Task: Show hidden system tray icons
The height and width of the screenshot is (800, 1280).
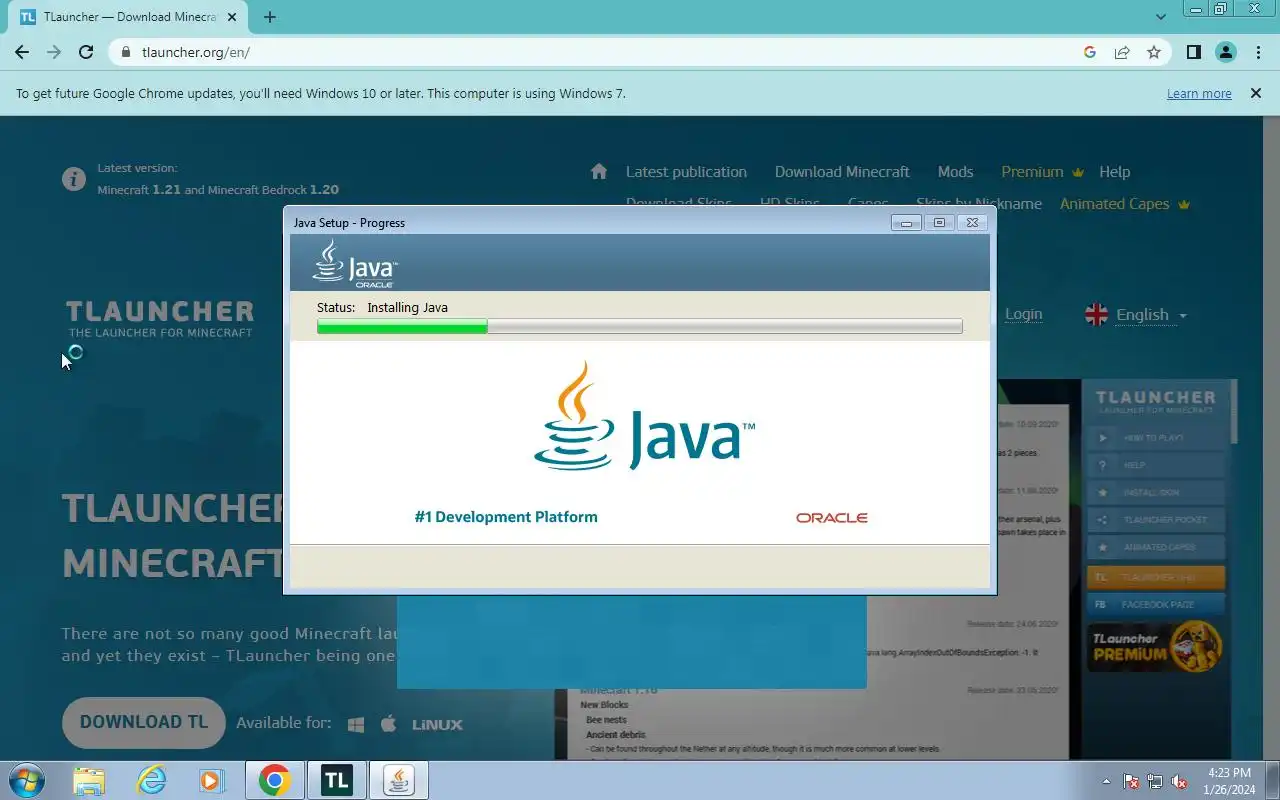Action: tap(1106, 781)
